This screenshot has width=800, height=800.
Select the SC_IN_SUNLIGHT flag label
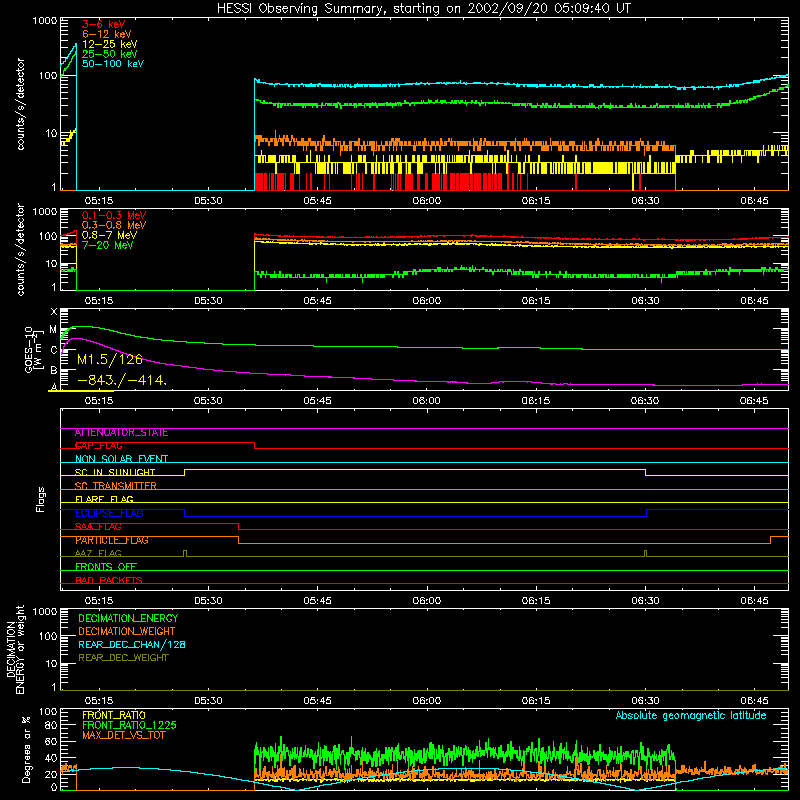click(x=115, y=472)
